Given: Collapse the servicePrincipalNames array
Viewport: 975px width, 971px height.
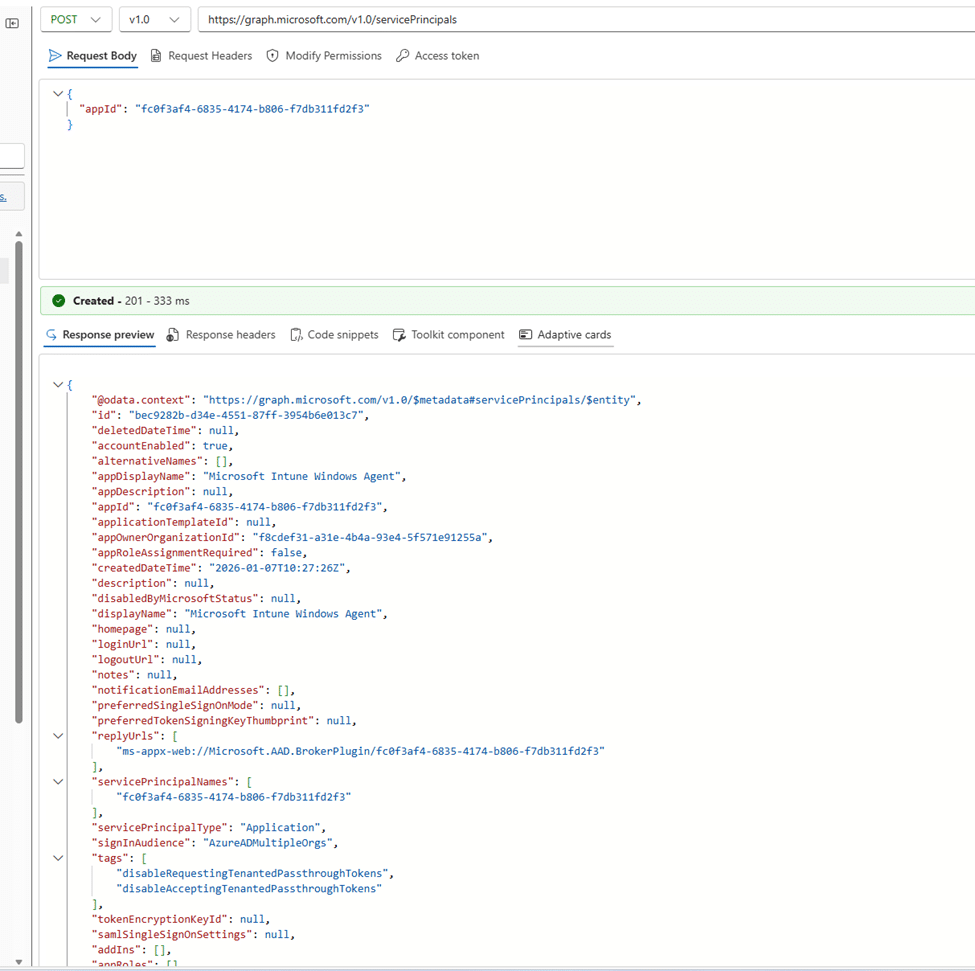Looking at the screenshot, I should click(58, 782).
